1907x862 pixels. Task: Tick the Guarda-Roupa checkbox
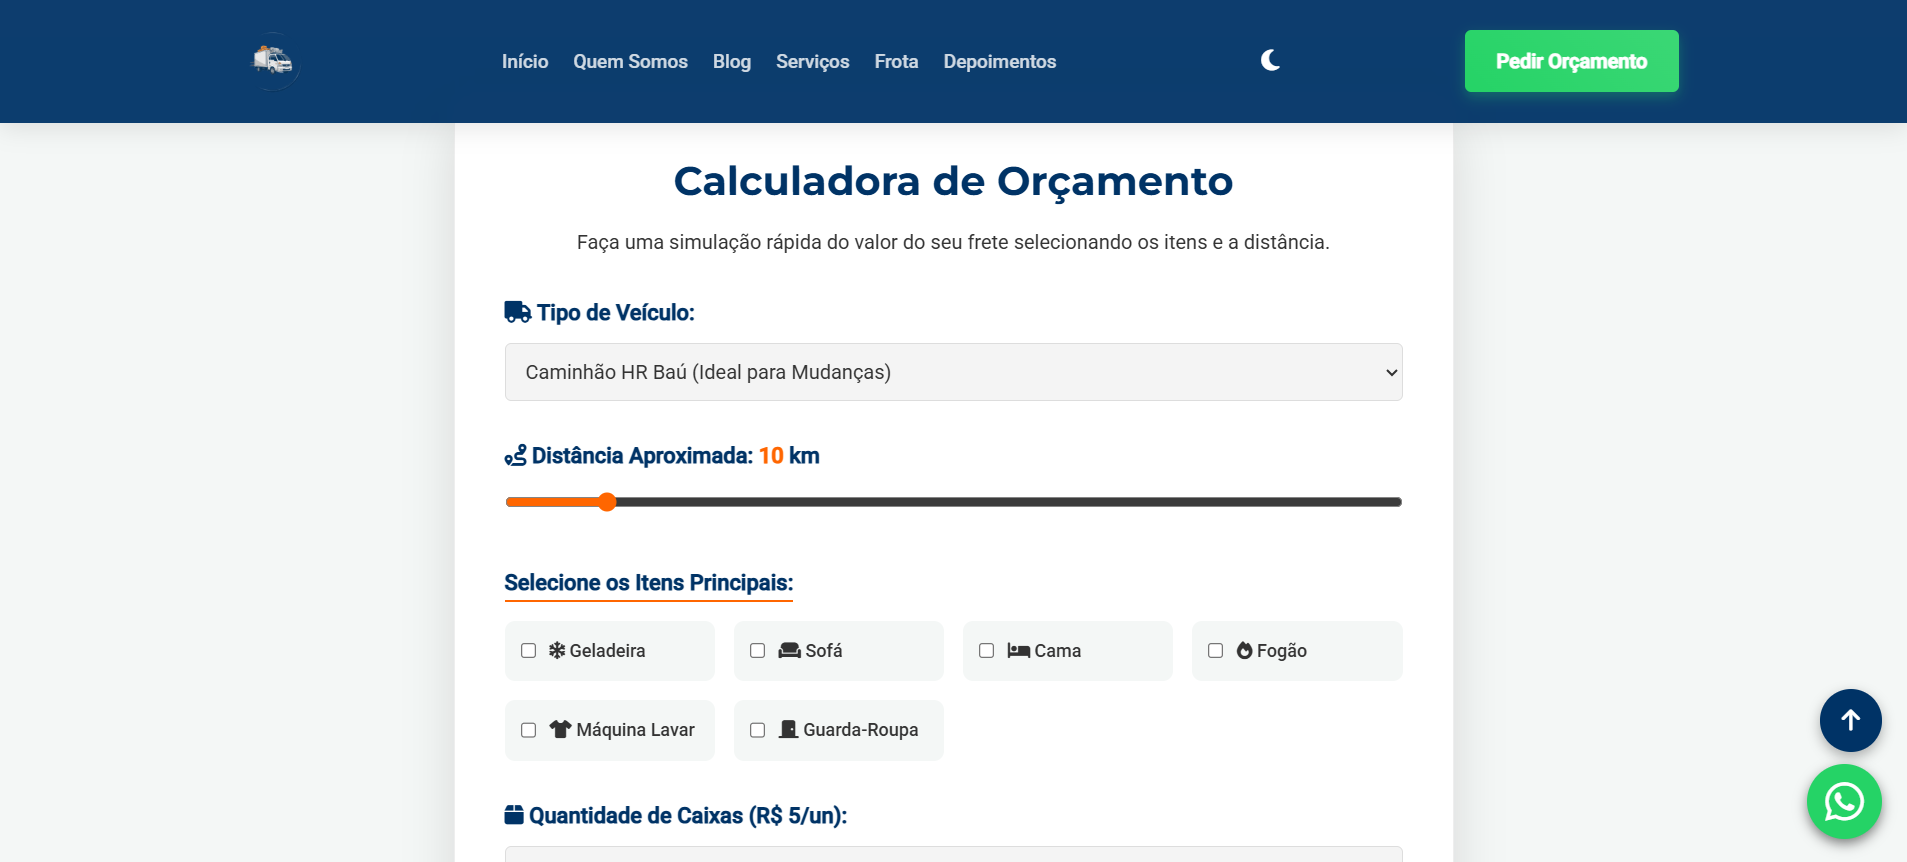pos(758,730)
